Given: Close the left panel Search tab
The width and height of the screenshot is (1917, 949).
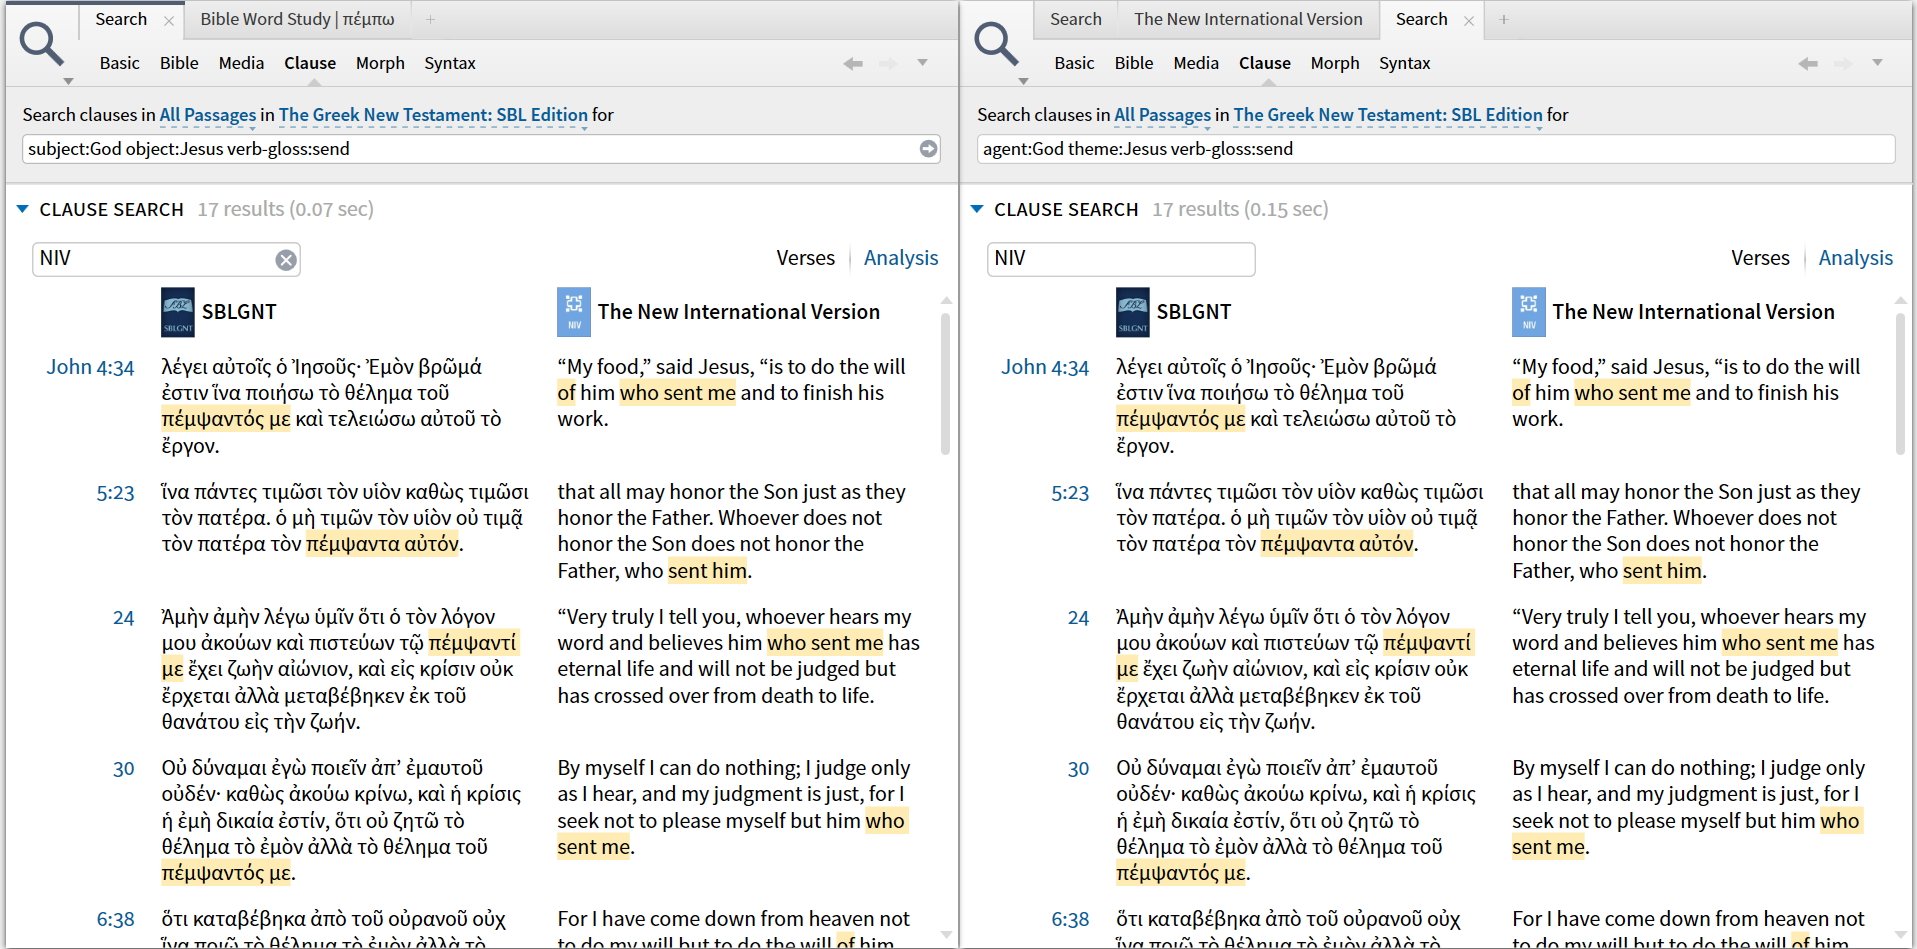Looking at the screenshot, I should coord(169,21).
